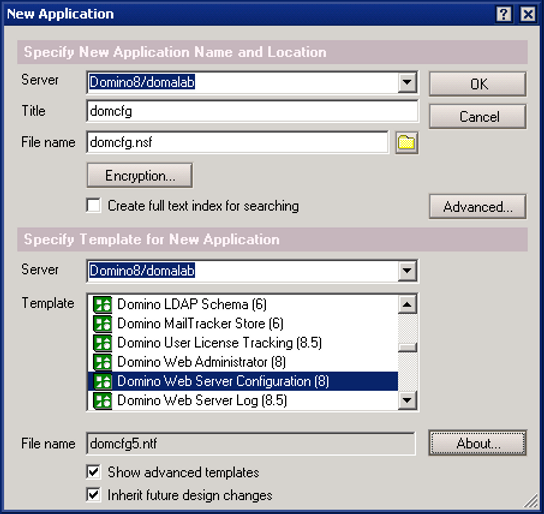This screenshot has height=514, width=544.
Task: Click the Domino Web Server Log template icon
Action: point(102,401)
